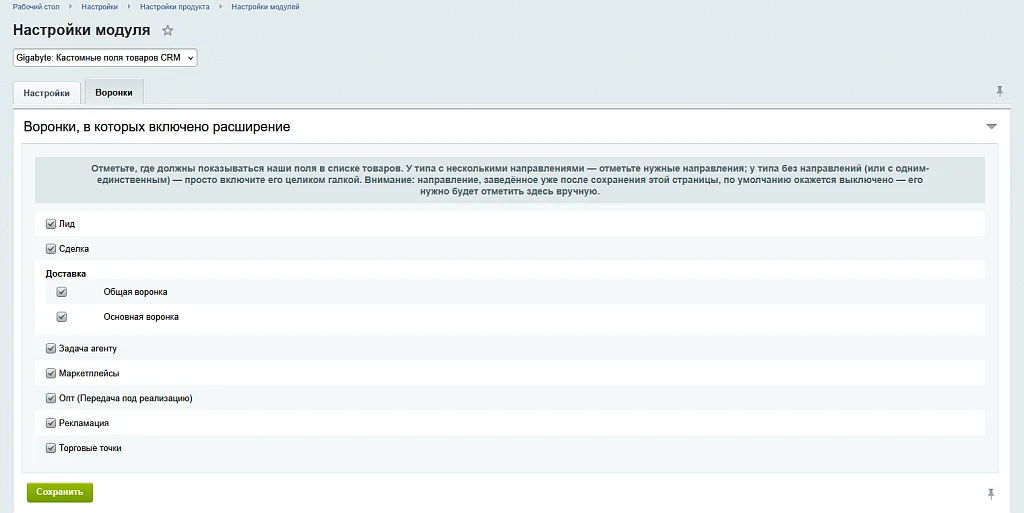Go to Рабочий стол breadcrumb
This screenshot has width=1024, height=513.
coord(36,7)
